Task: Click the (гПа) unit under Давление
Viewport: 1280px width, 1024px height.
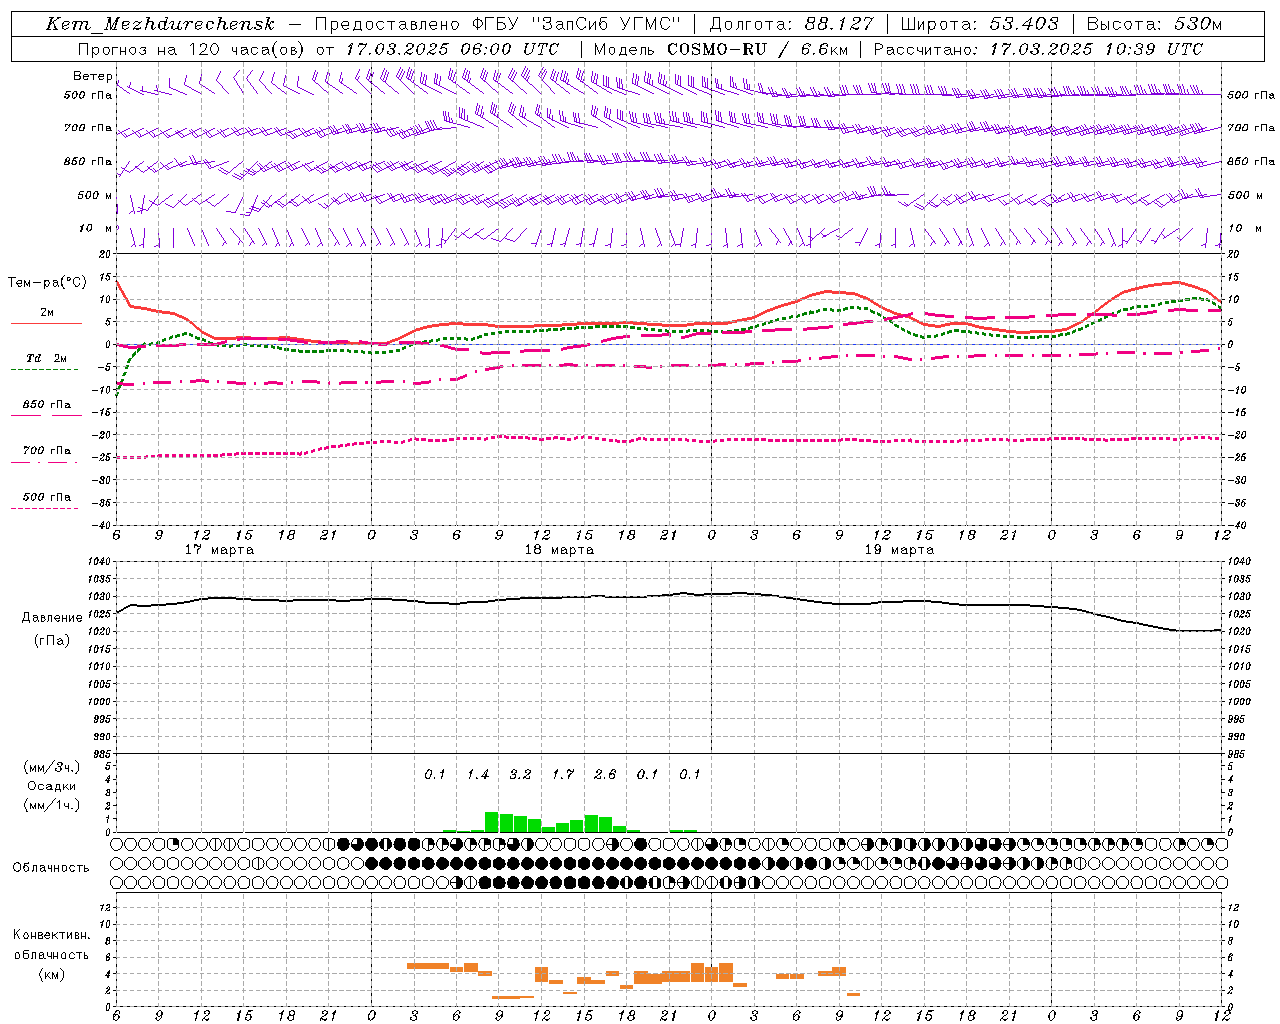Action: point(52,641)
